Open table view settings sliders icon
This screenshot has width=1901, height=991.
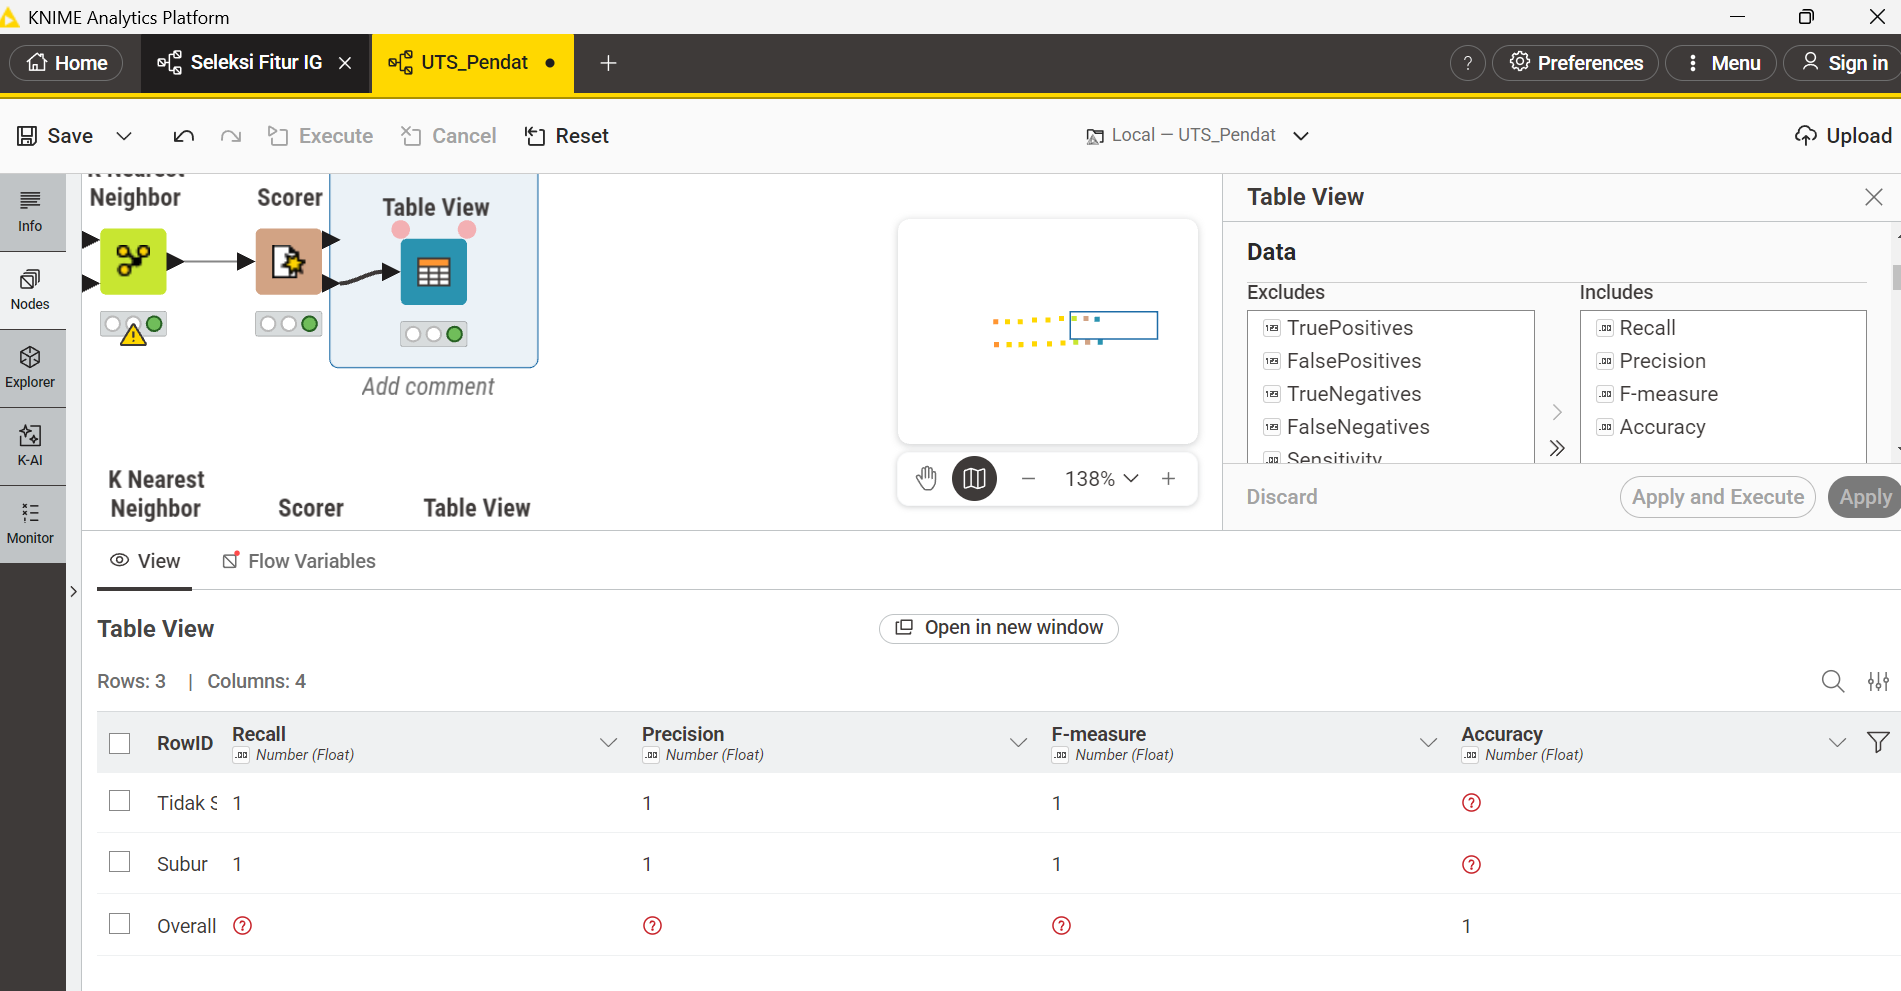tap(1878, 682)
